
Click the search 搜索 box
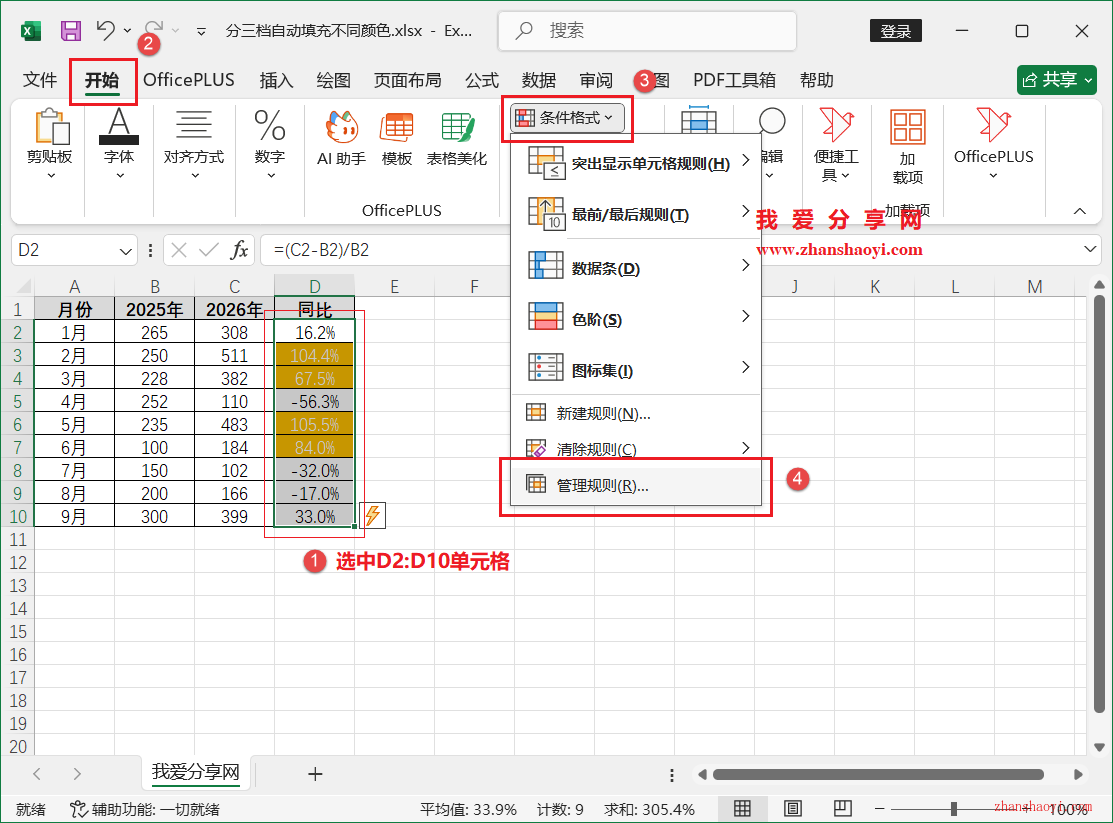tap(647, 31)
